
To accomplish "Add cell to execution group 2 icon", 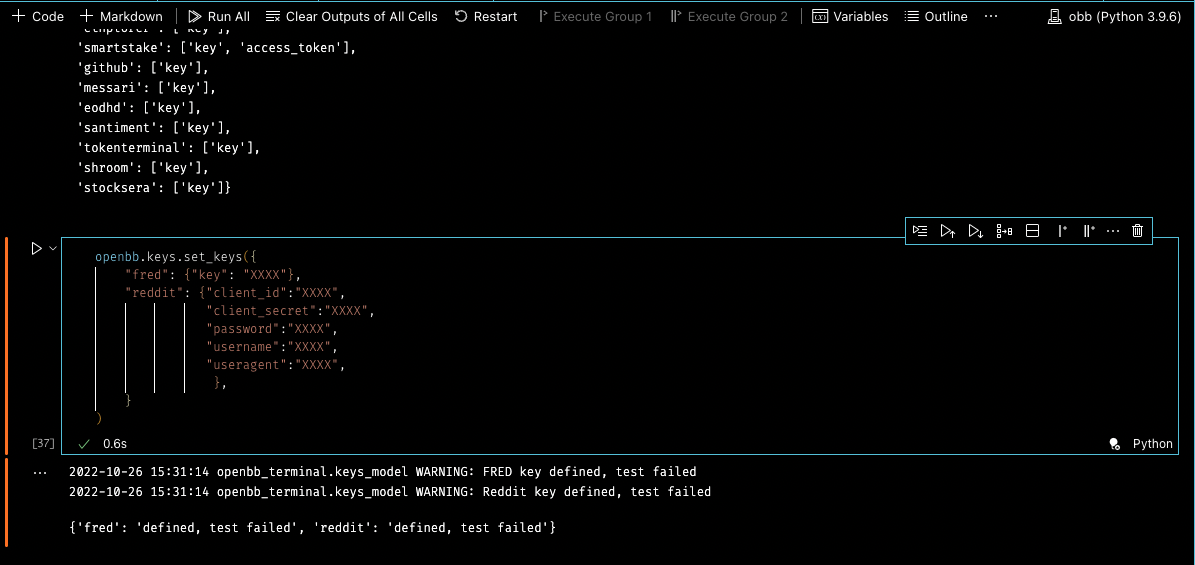I will click(1089, 231).
